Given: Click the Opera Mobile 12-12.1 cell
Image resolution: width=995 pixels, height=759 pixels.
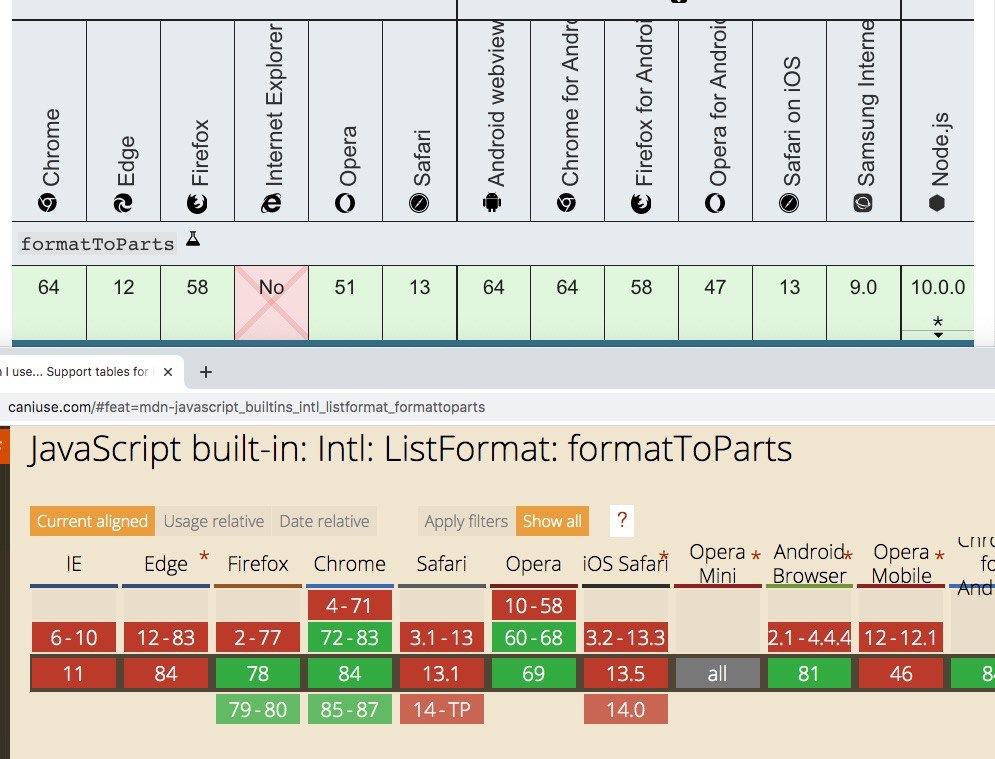Looking at the screenshot, I should [902, 637].
